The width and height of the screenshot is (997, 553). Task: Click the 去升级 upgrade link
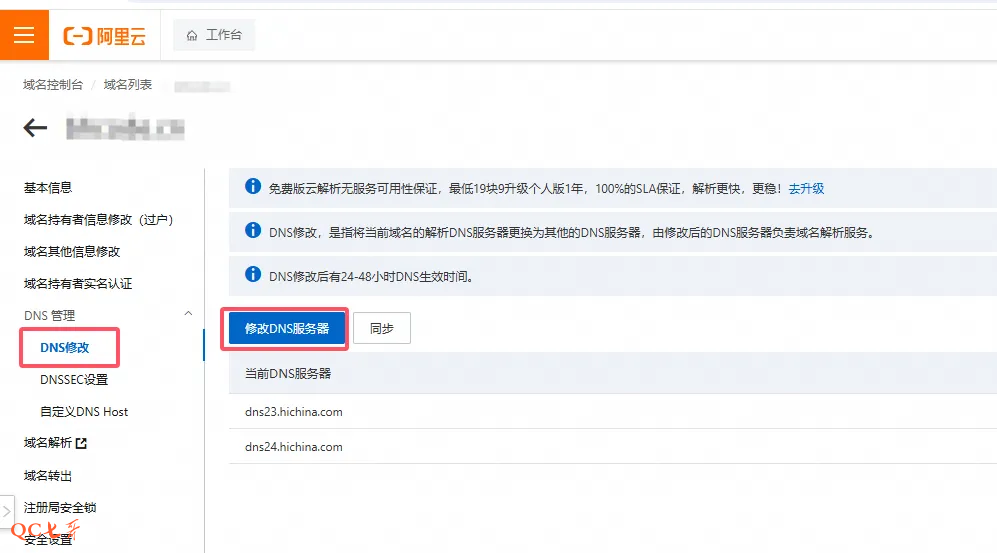pyautogui.click(x=806, y=188)
